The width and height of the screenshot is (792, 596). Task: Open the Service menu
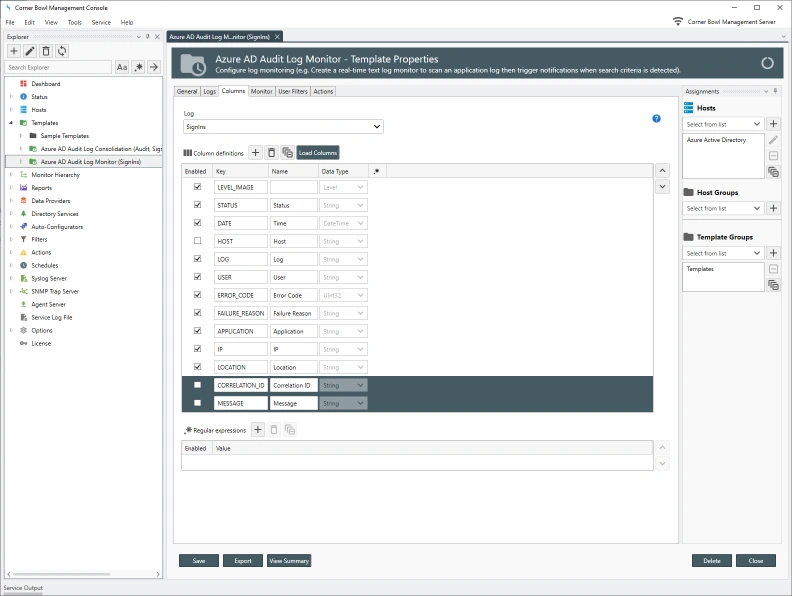point(101,22)
